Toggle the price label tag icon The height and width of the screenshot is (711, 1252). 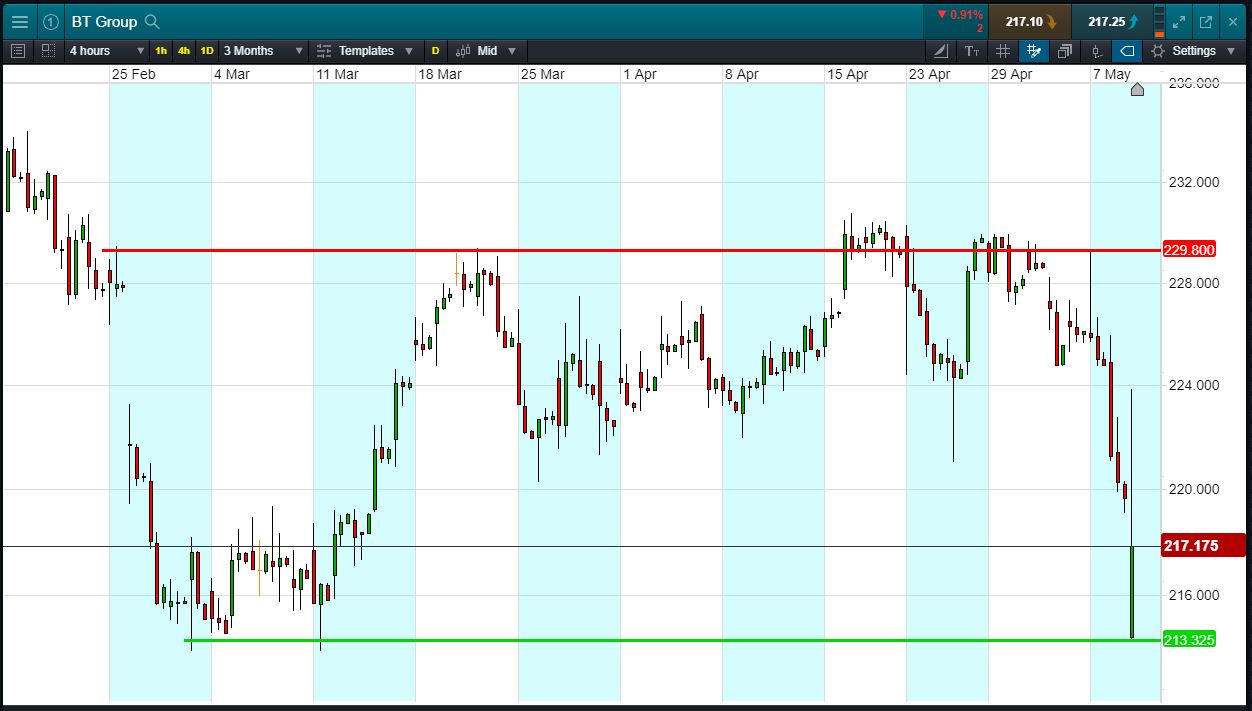tap(1127, 50)
